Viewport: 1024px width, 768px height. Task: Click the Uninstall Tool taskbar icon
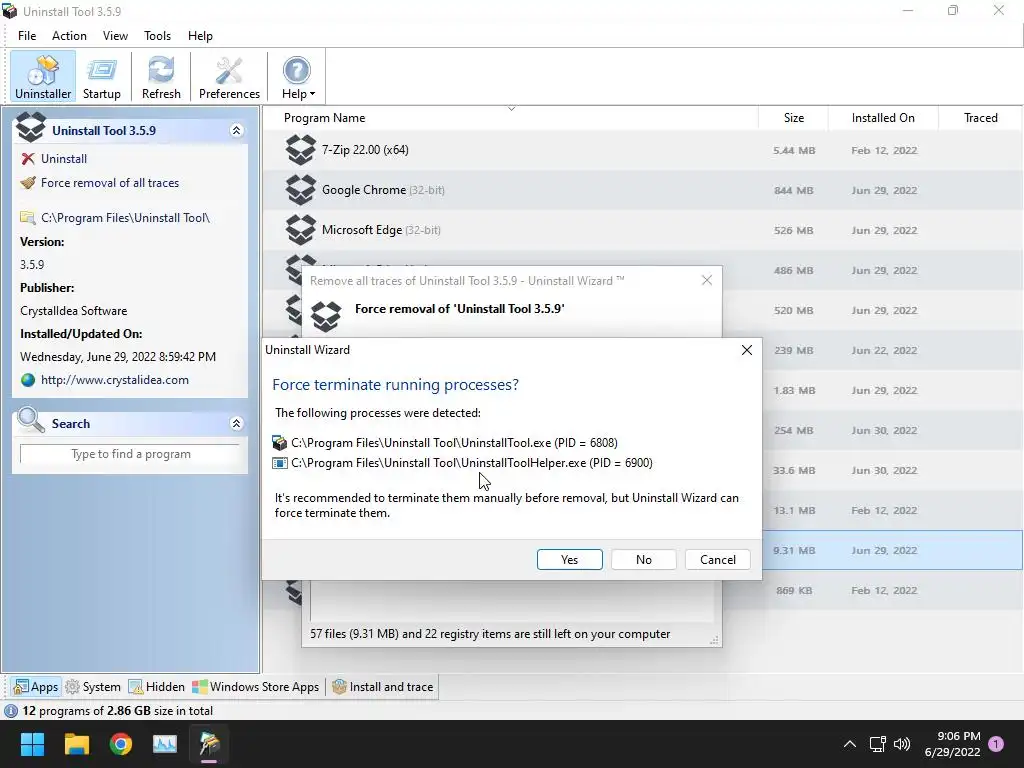[x=209, y=744]
